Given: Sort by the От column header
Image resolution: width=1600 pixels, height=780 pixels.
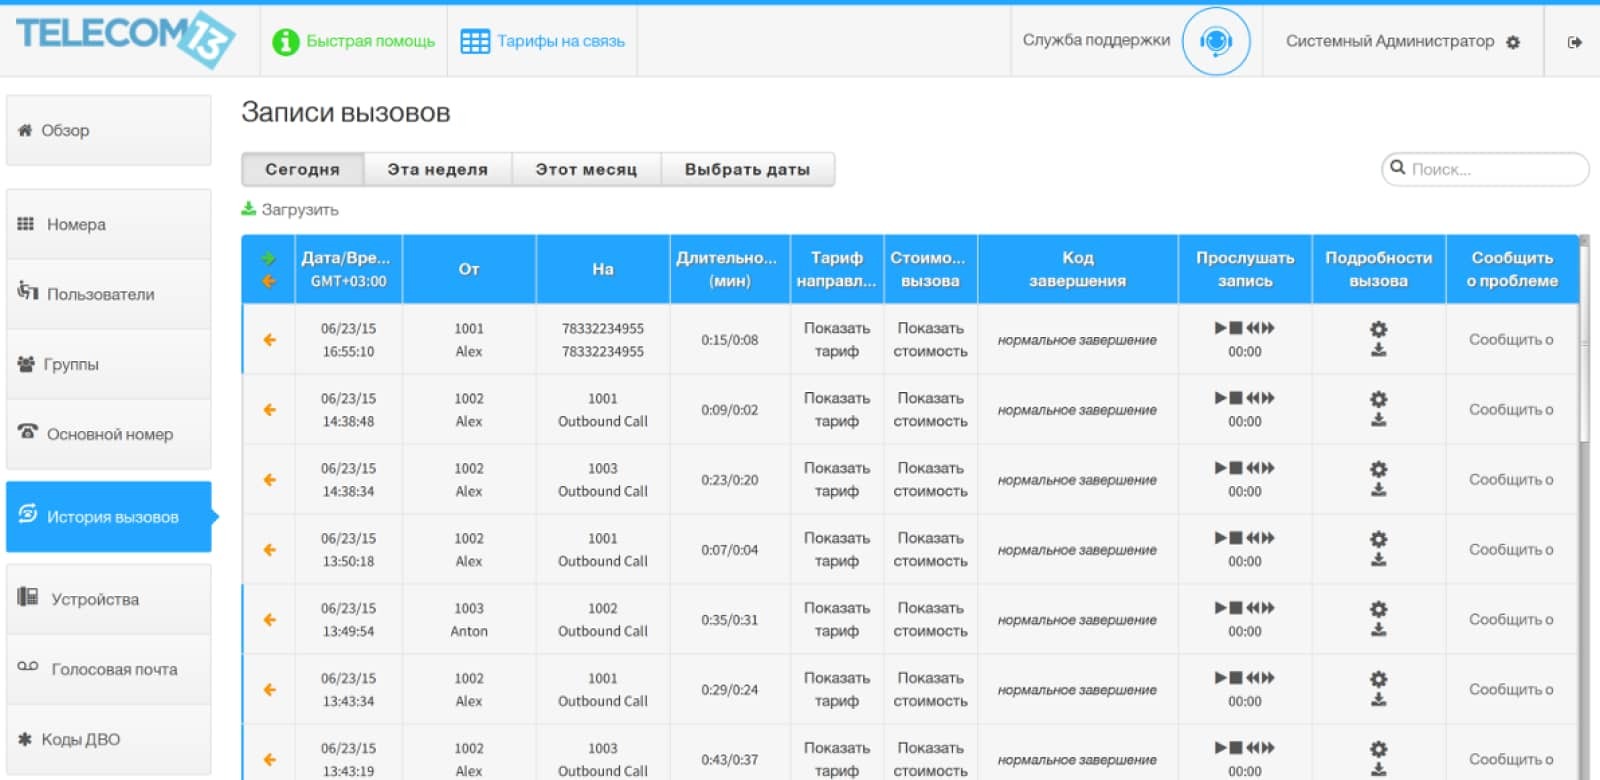Looking at the screenshot, I should pos(469,269).
